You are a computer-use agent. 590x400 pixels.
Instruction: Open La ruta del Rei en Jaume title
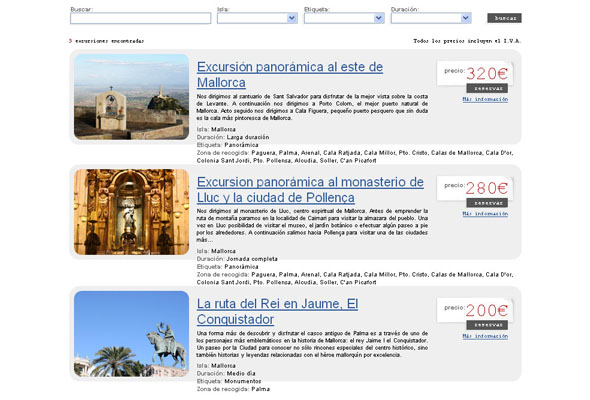[277, 311]
